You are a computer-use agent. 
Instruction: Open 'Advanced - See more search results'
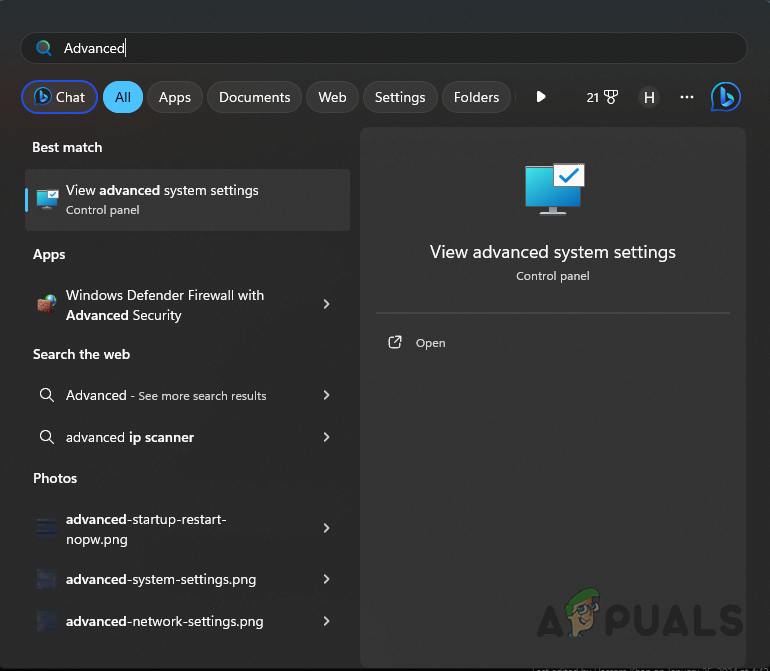coord(188,395)
